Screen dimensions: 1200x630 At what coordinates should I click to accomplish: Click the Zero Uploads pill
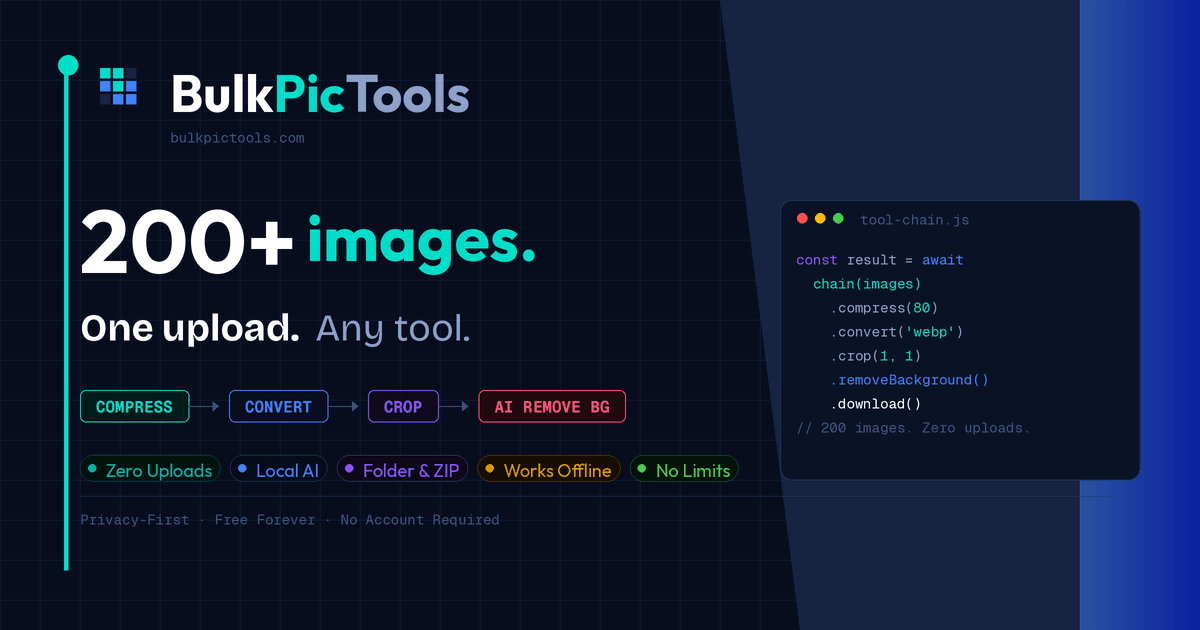[150, 470]
